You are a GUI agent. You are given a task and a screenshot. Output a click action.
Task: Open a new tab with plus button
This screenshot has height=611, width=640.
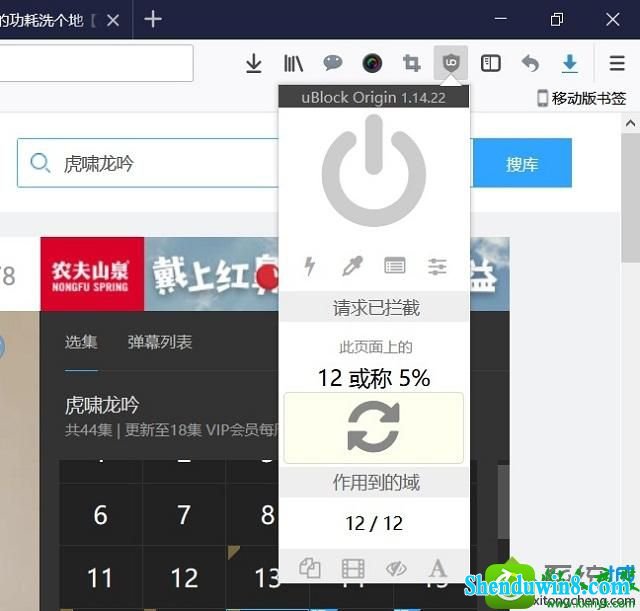tap(153, 19)
